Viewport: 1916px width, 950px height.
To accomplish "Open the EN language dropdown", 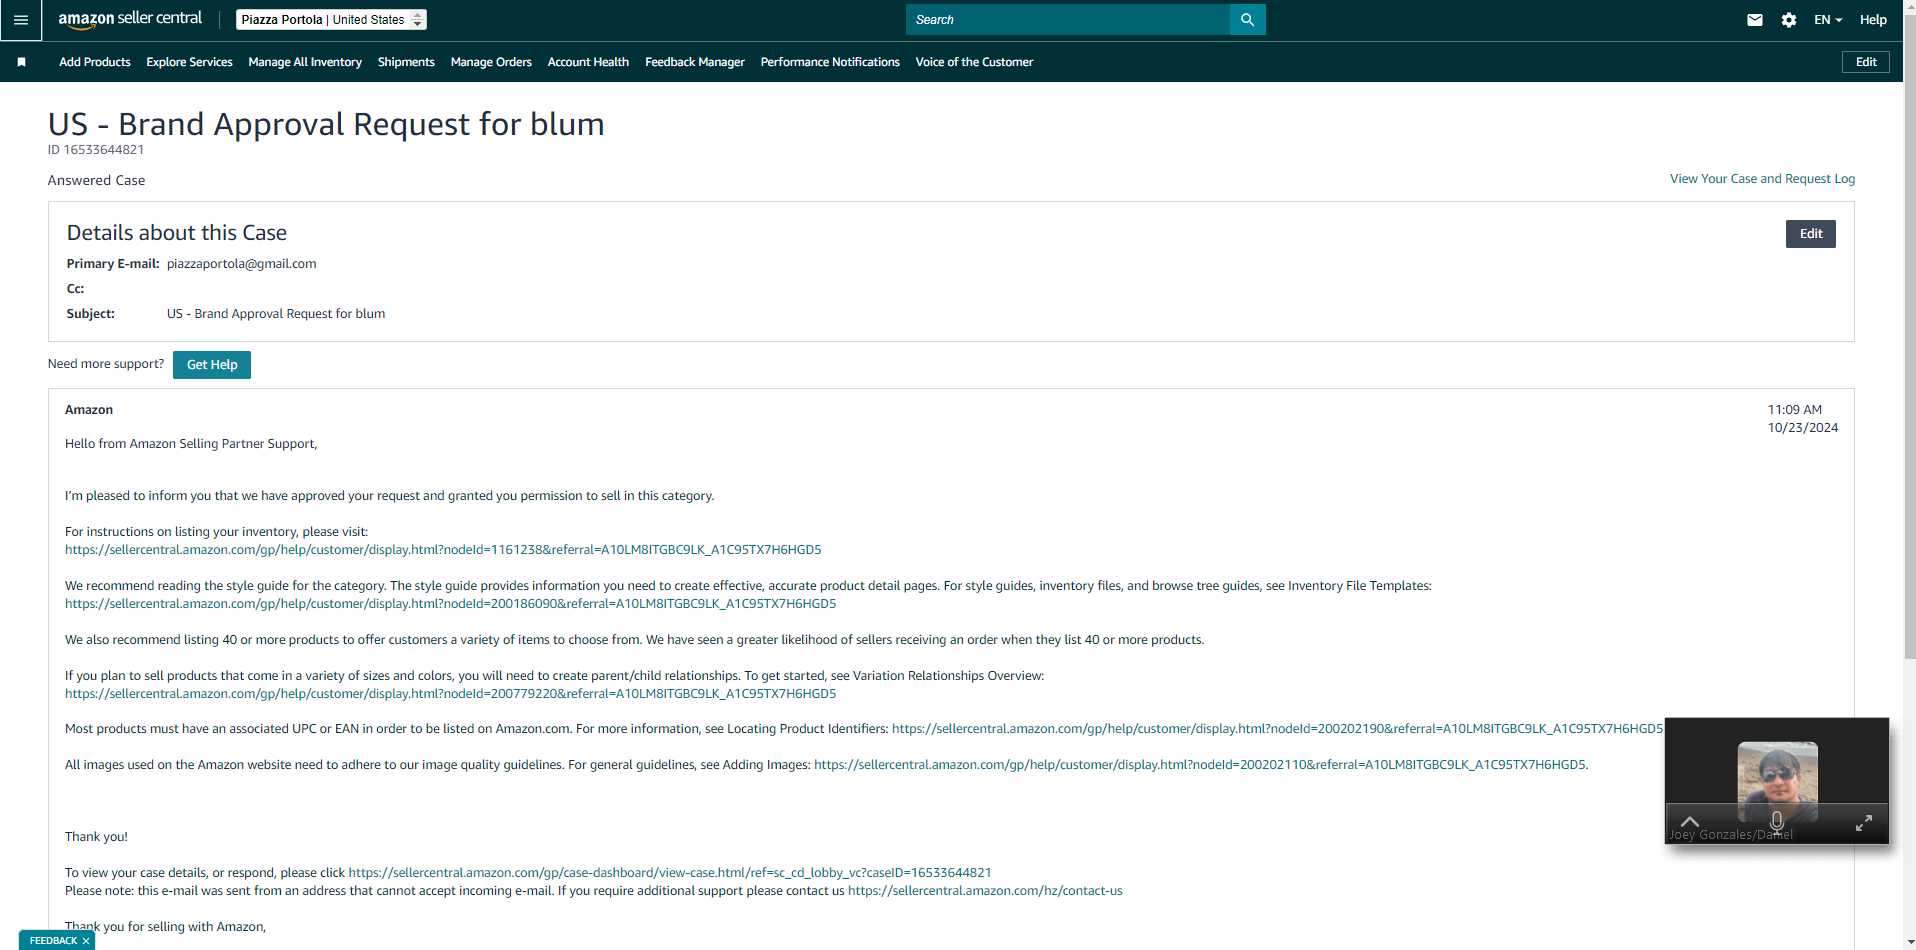I will click(x=1828, y=20).
